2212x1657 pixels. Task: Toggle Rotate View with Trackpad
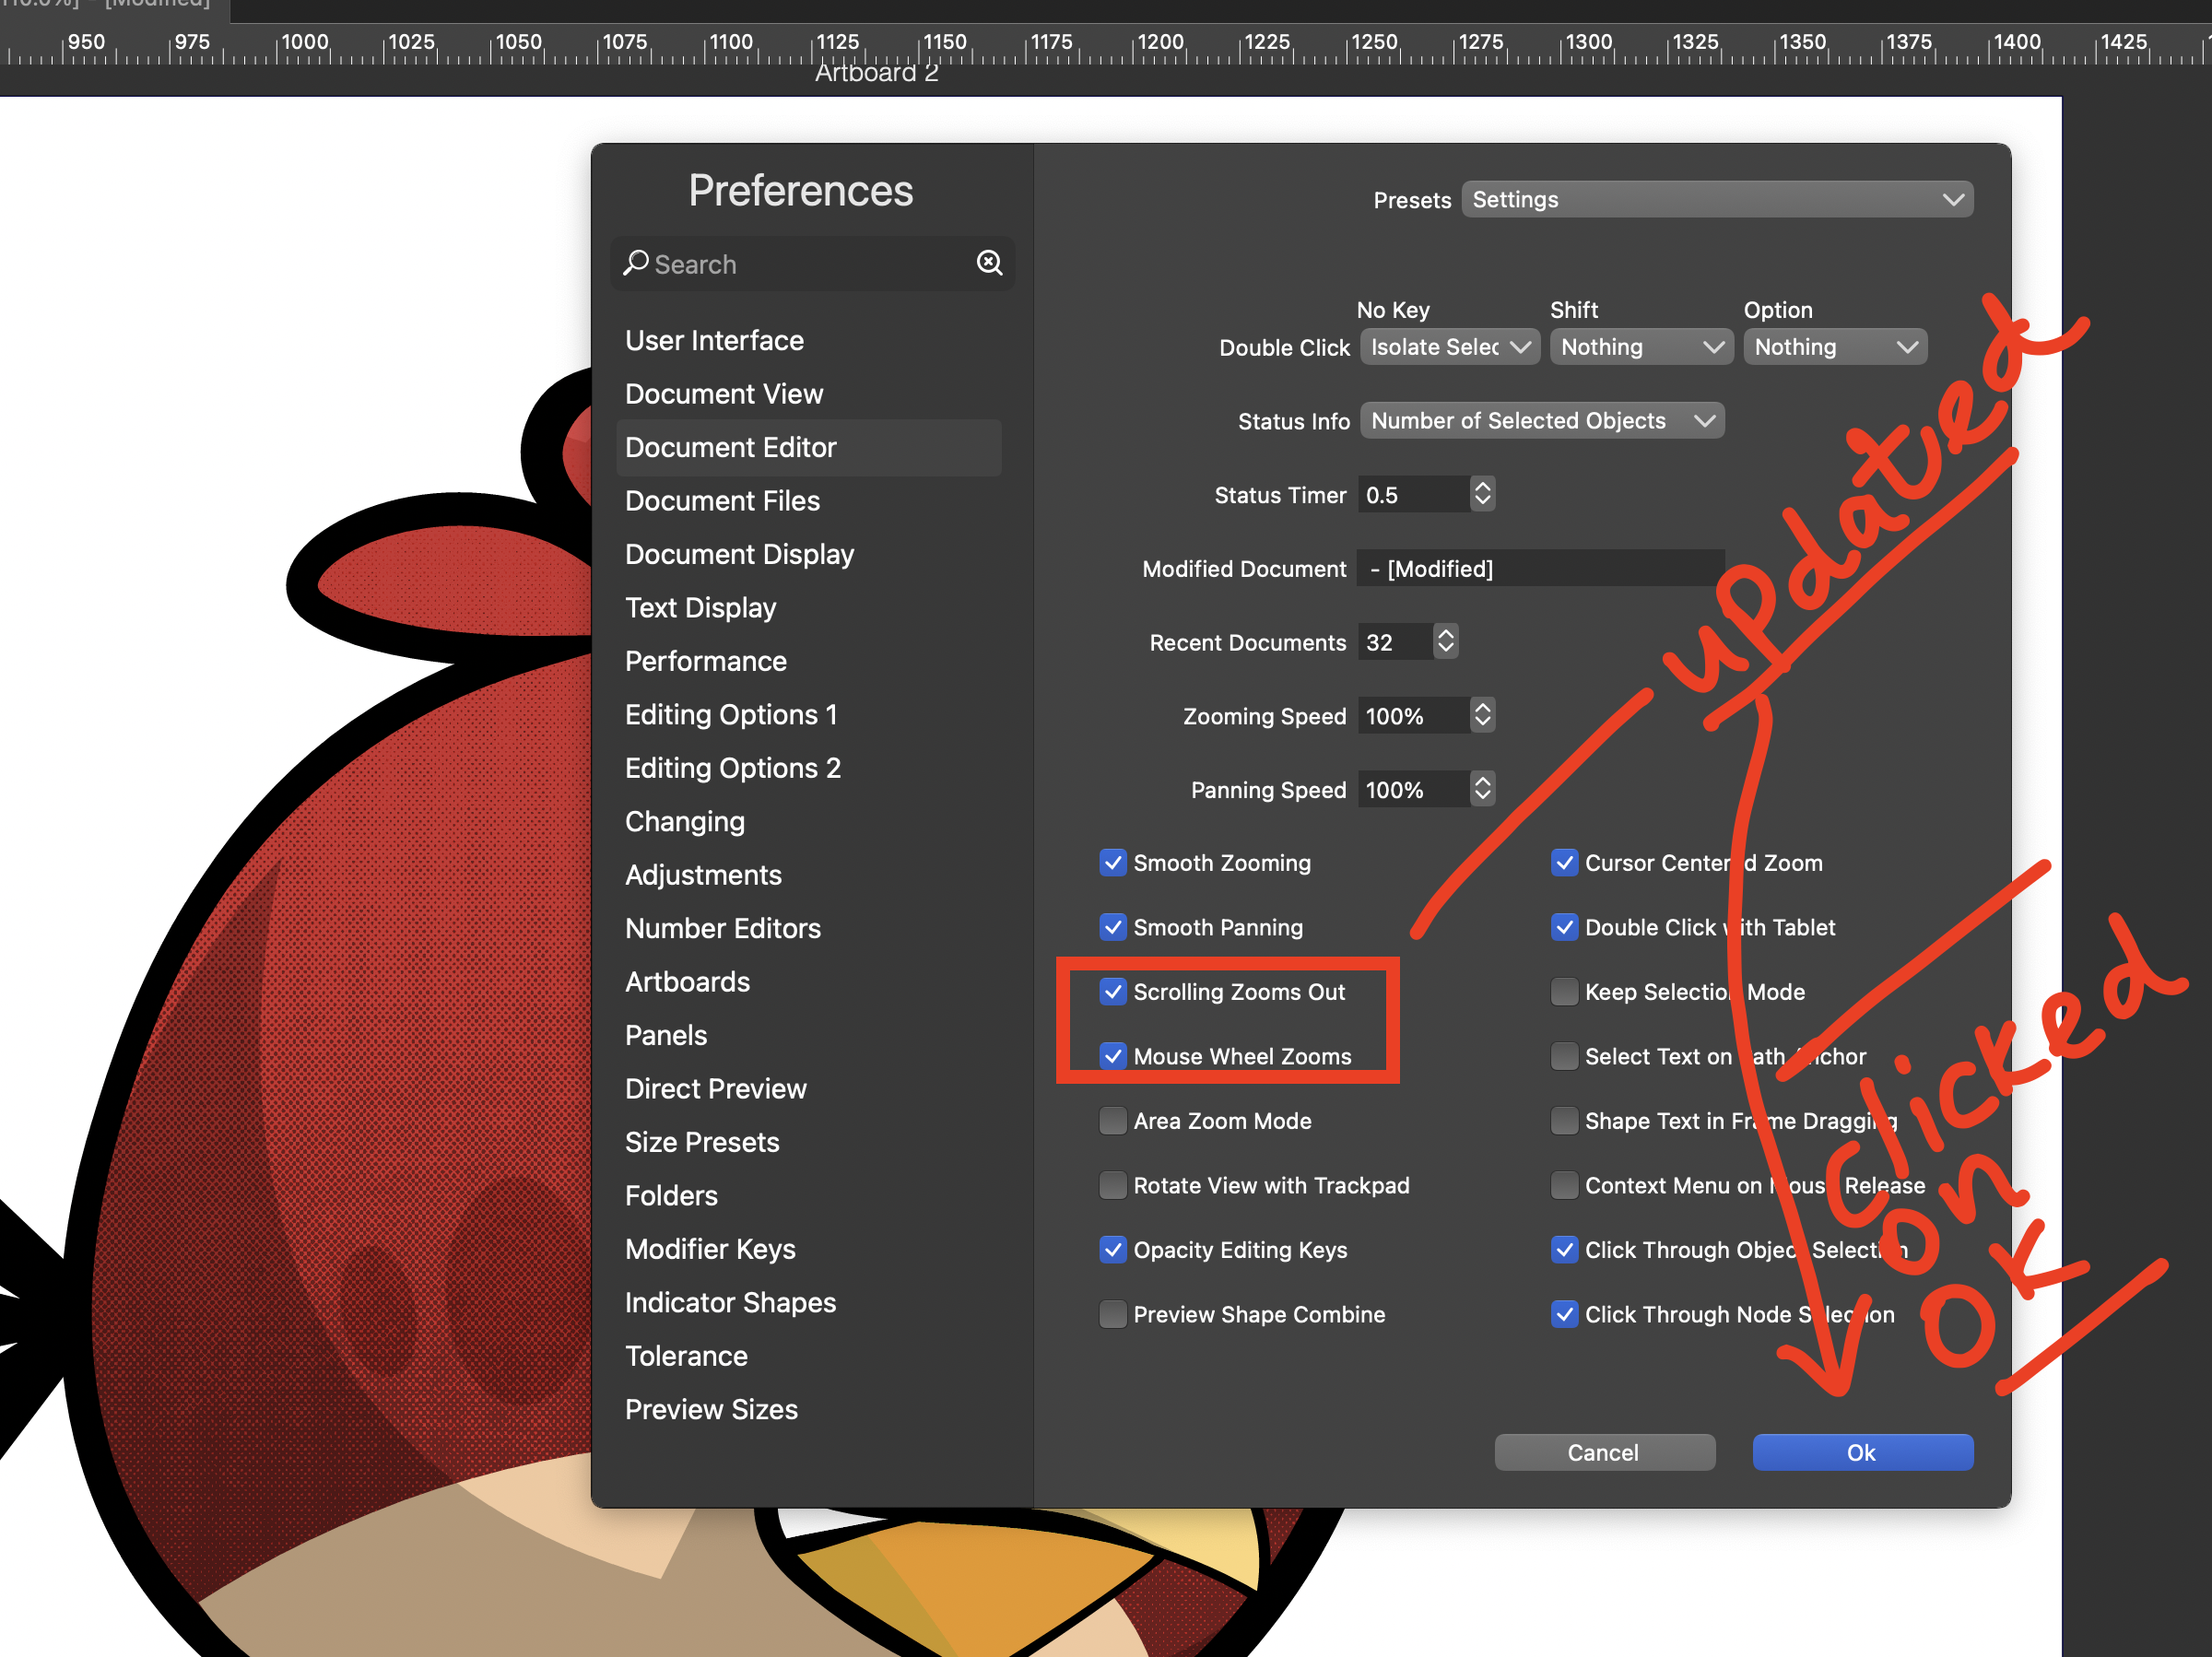pos(1112,1185)
